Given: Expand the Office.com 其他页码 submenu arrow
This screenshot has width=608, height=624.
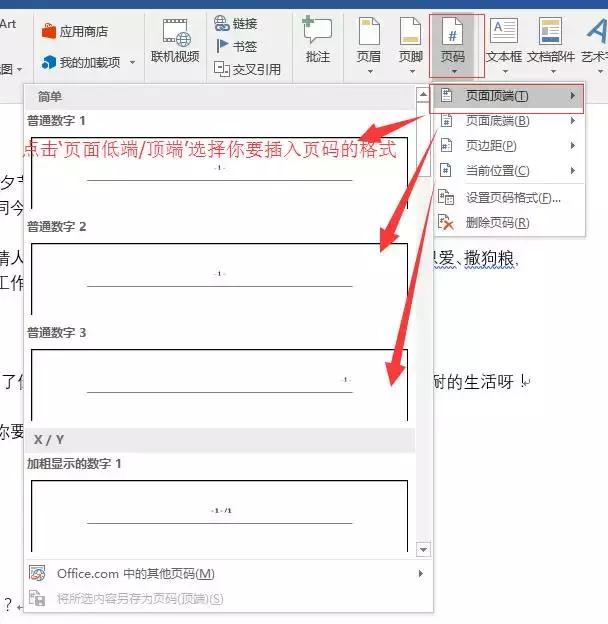Looking at the screenshot, I should coord(421,573).
